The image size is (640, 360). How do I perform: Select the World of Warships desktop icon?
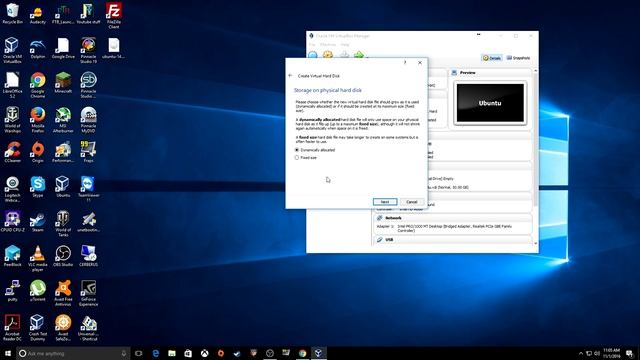click(x=12, y=120)
